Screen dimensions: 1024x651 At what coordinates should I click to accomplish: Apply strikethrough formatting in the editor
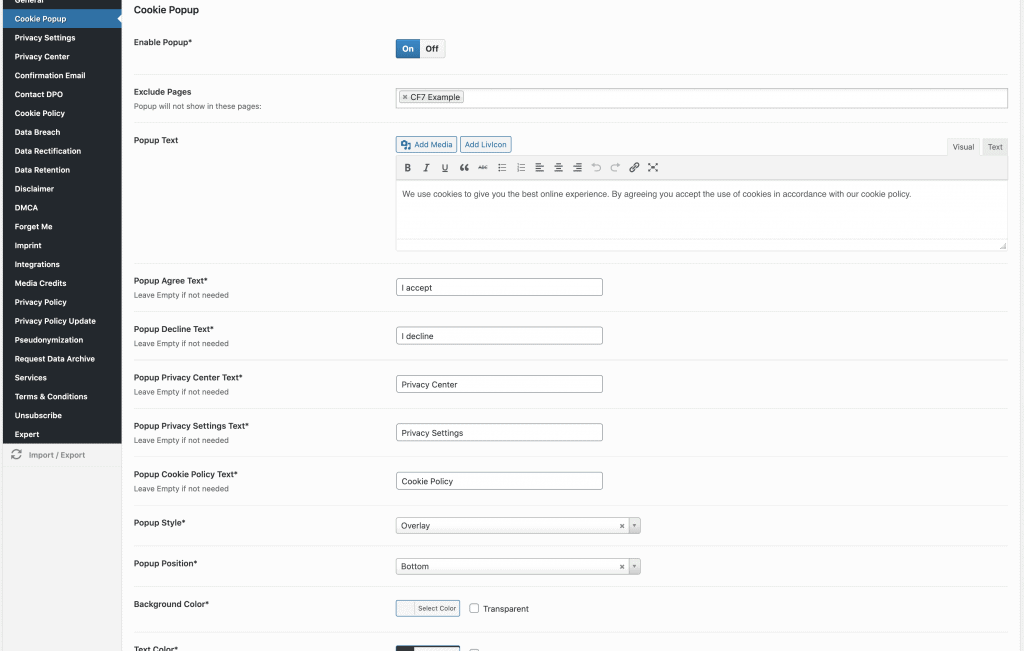(x=483, y=167)
